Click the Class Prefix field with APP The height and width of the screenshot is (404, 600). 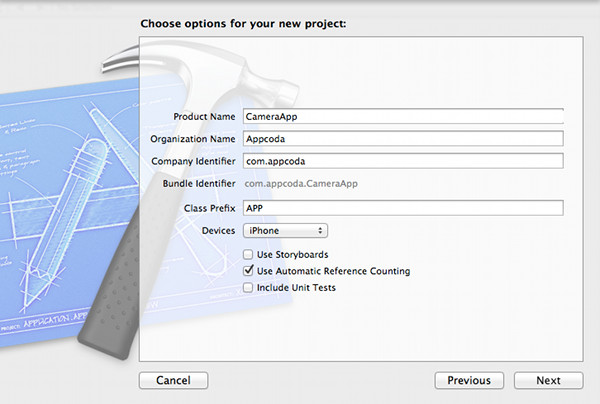coord(403,208)
